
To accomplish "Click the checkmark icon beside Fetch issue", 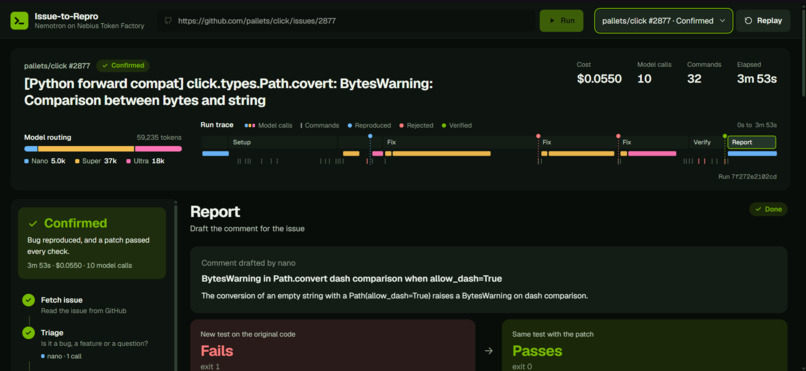I will click(28, 301).
